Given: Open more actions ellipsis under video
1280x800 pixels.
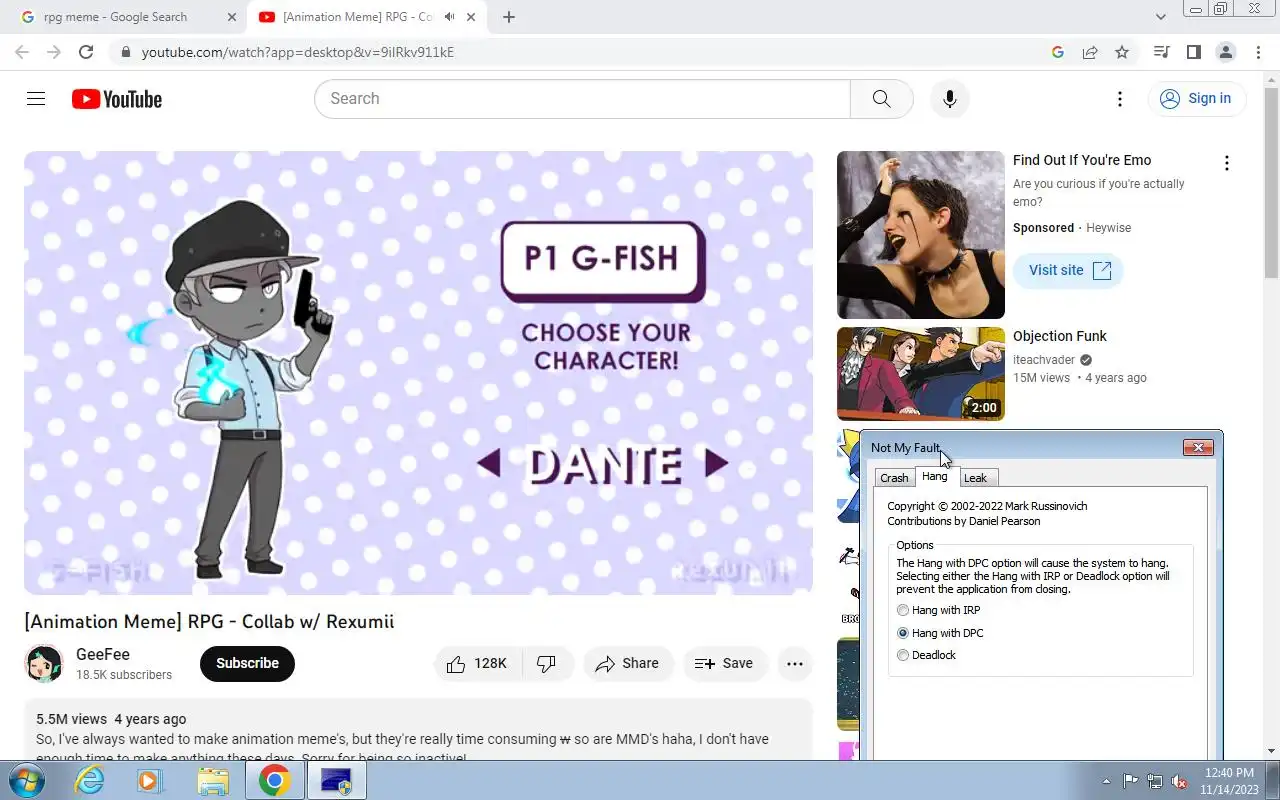Looking at the screenshot, I should [x=795, y=663].
